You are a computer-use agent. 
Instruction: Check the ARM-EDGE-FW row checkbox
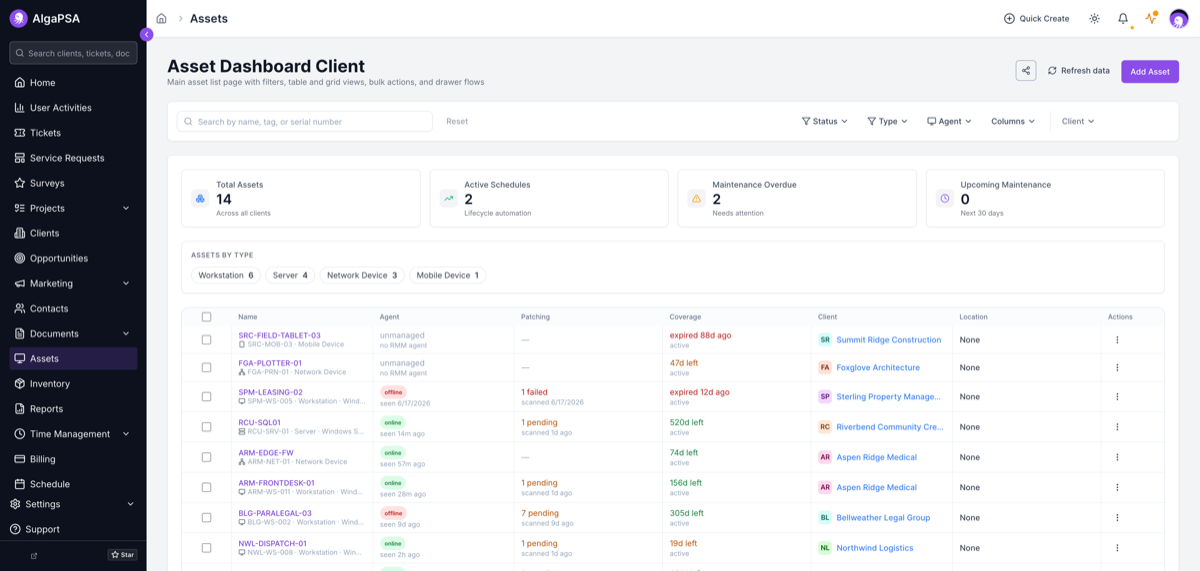tap(207, 457)
